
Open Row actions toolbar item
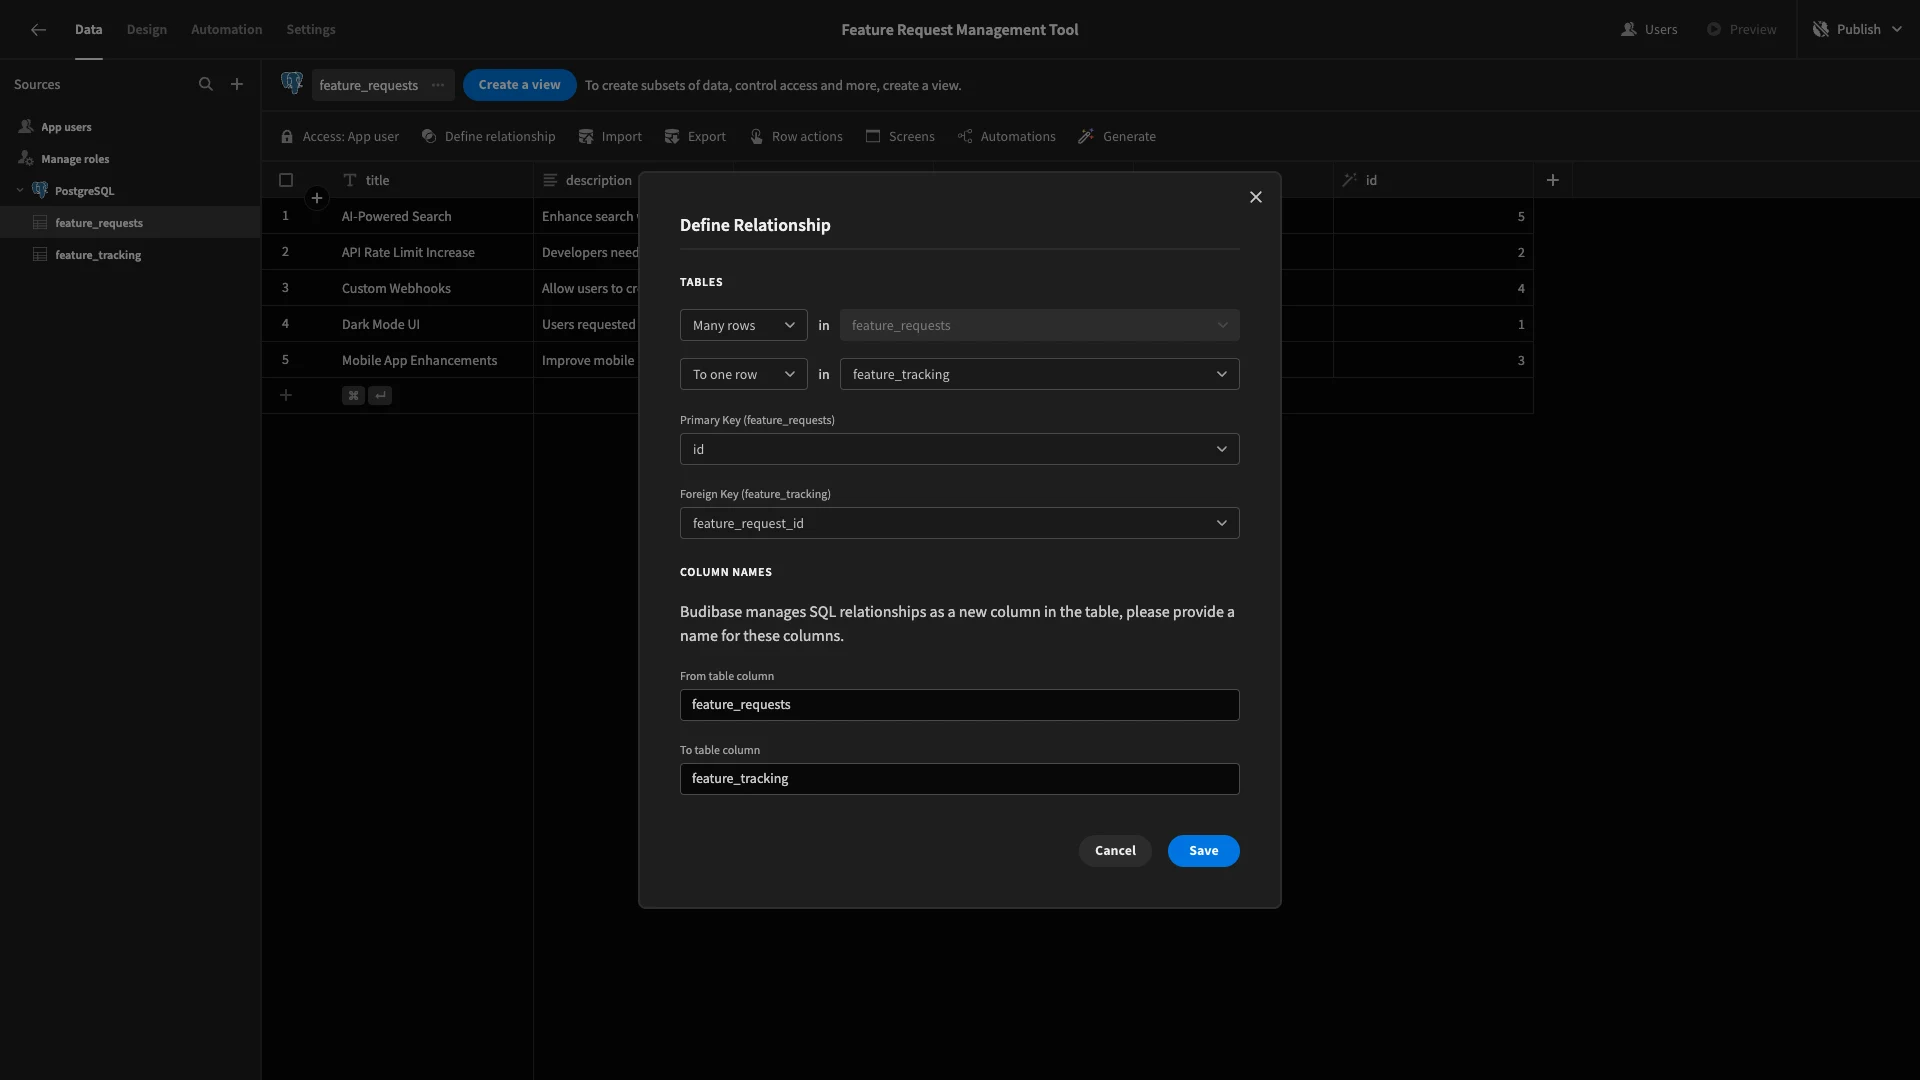(x=797, y=137)
